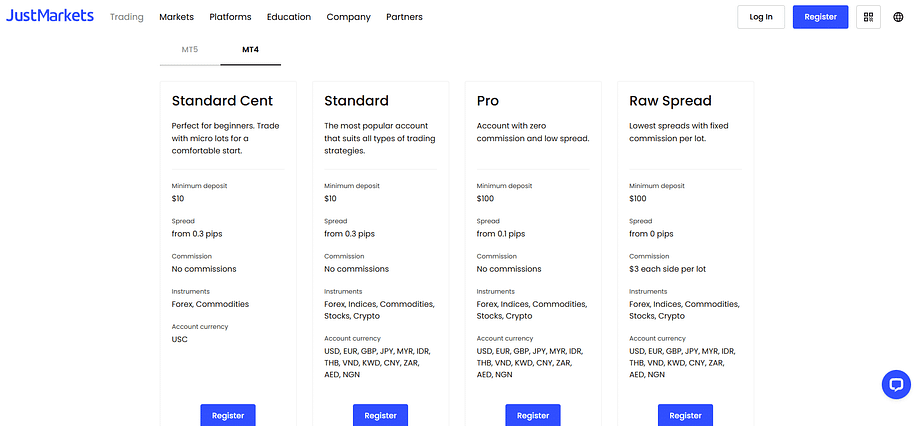915x426 pixels.
Task: Click the Log In button
Action: pyautogui.click(x=760, y=17)
